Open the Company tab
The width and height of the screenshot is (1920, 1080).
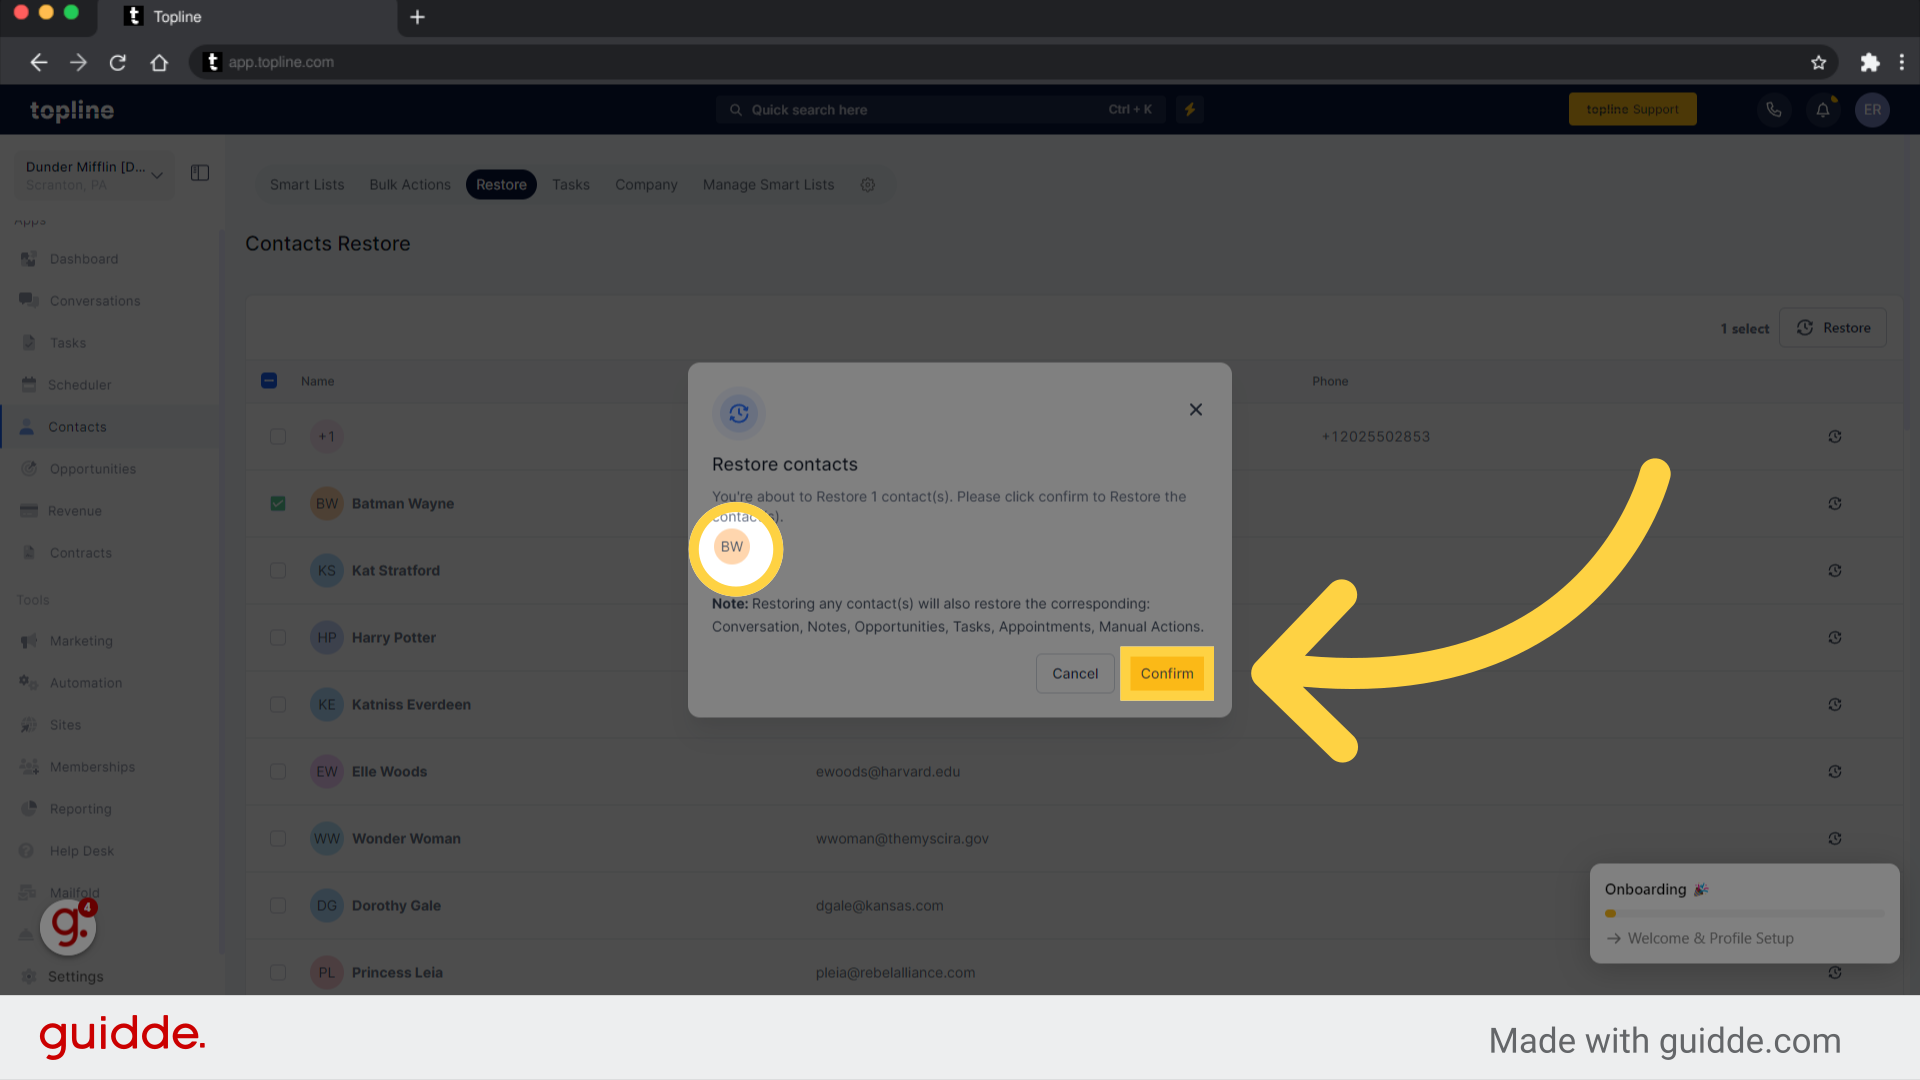pyautogui.click(x=646, y=185)
